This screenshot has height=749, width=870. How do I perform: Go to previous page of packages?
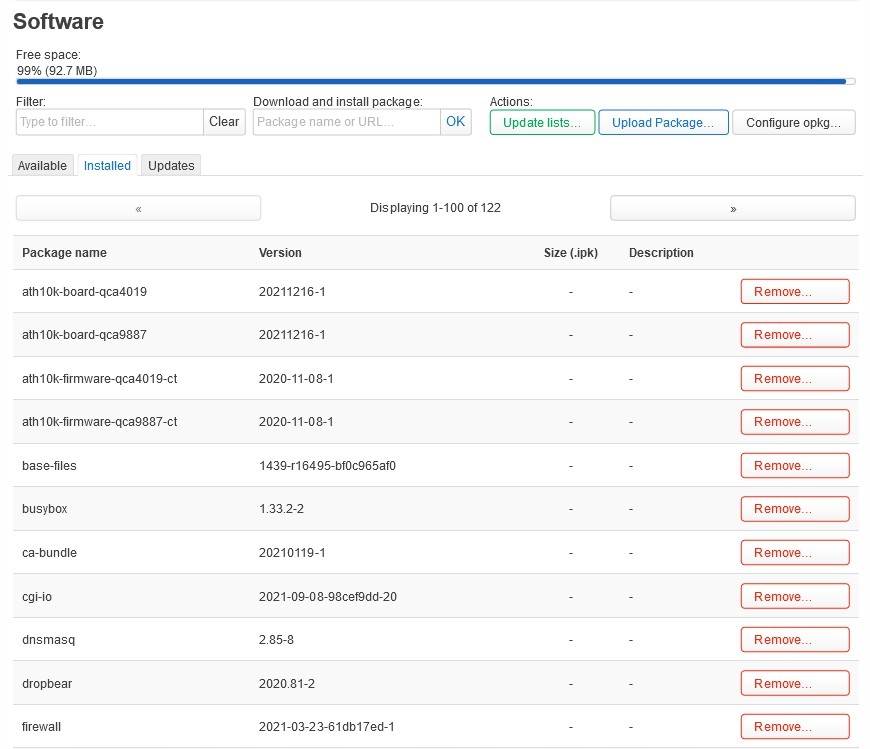(138, 208)
